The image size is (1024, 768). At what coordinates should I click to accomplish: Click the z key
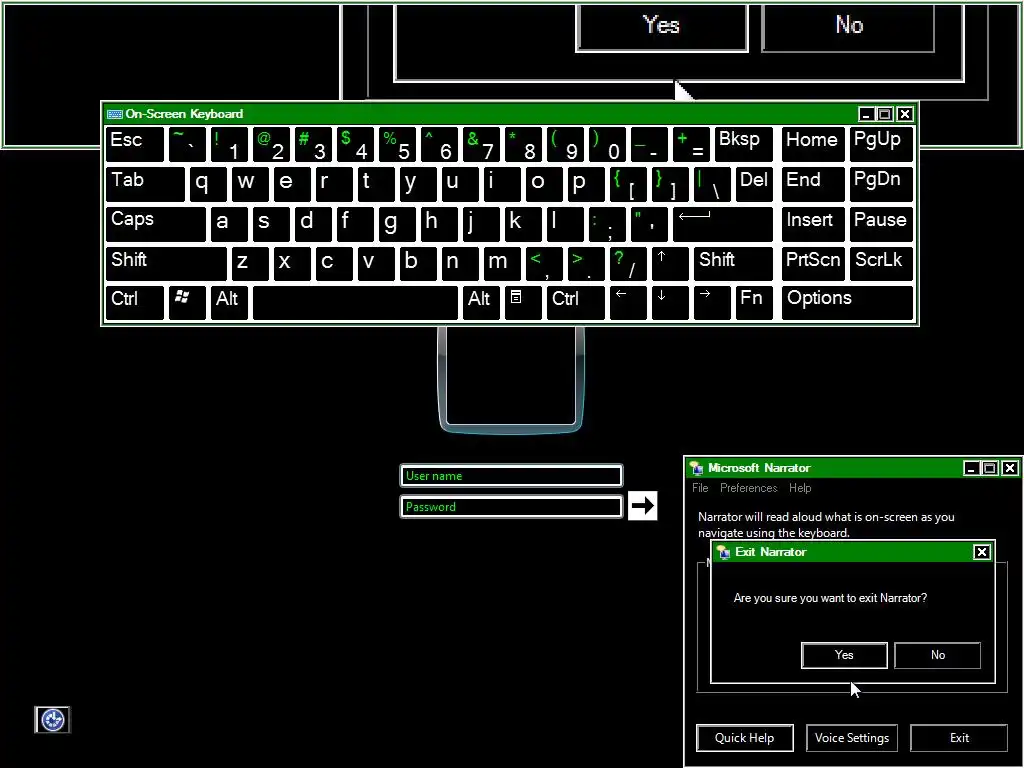(x=250, y=263)
